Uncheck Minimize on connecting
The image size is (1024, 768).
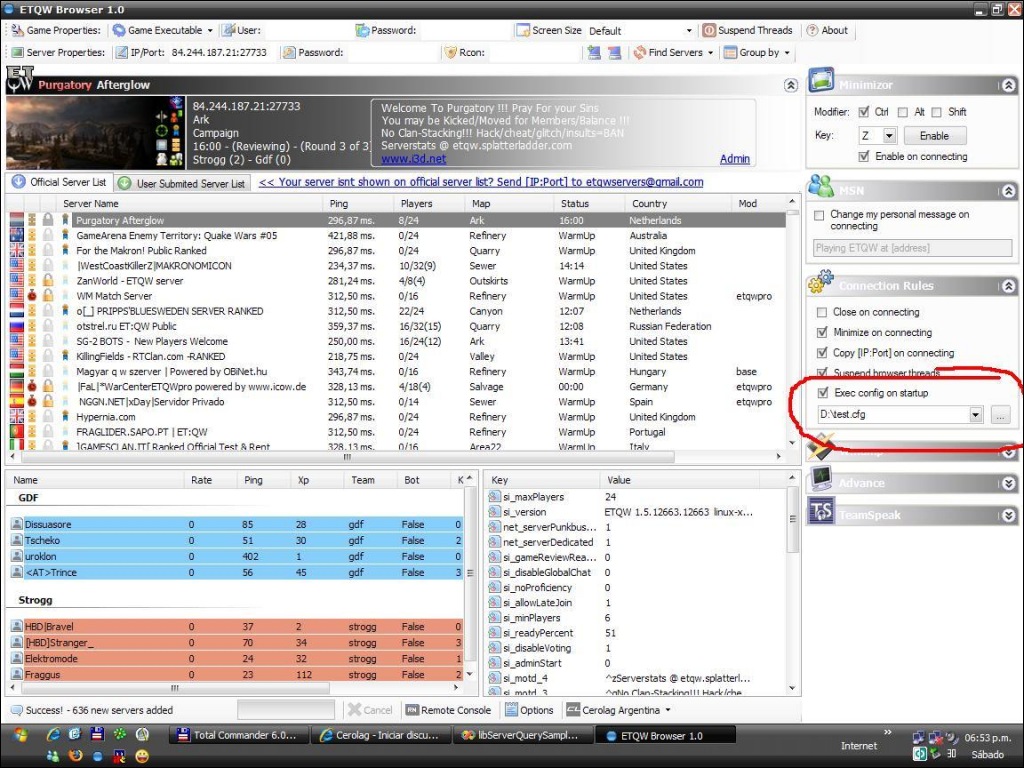[822, 332]
